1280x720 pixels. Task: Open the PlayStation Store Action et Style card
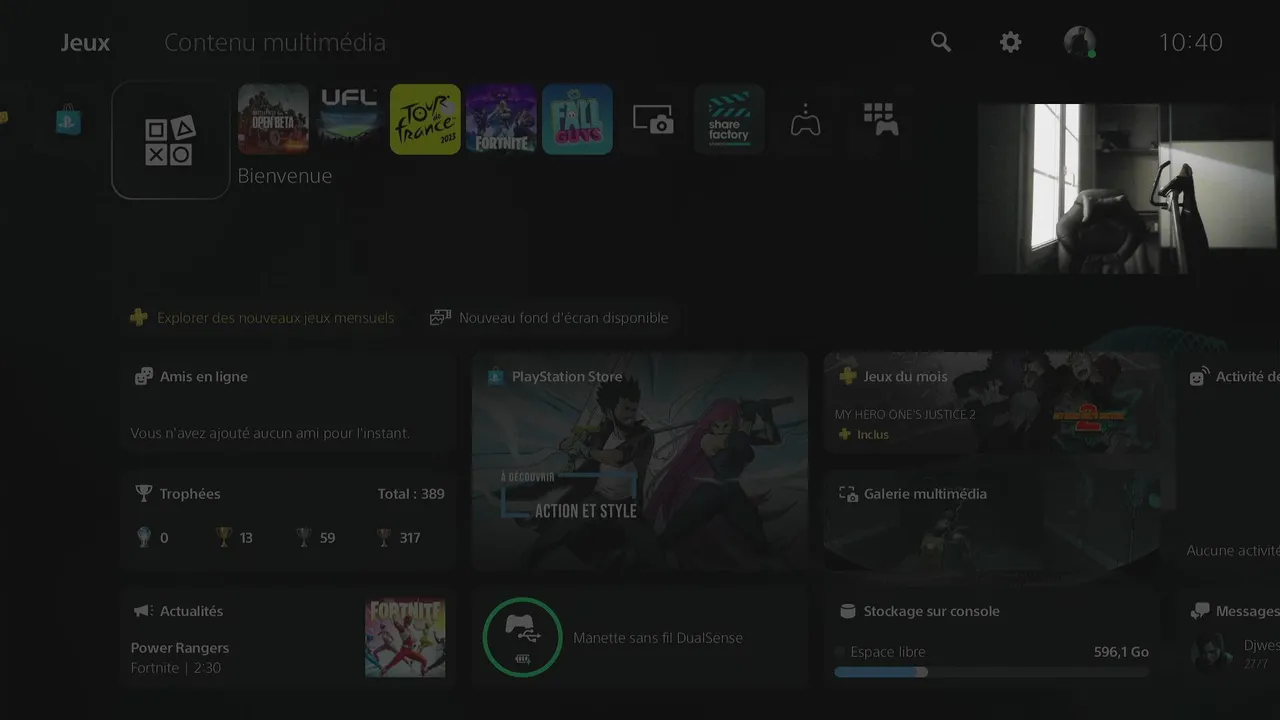(x=640, y=460)
